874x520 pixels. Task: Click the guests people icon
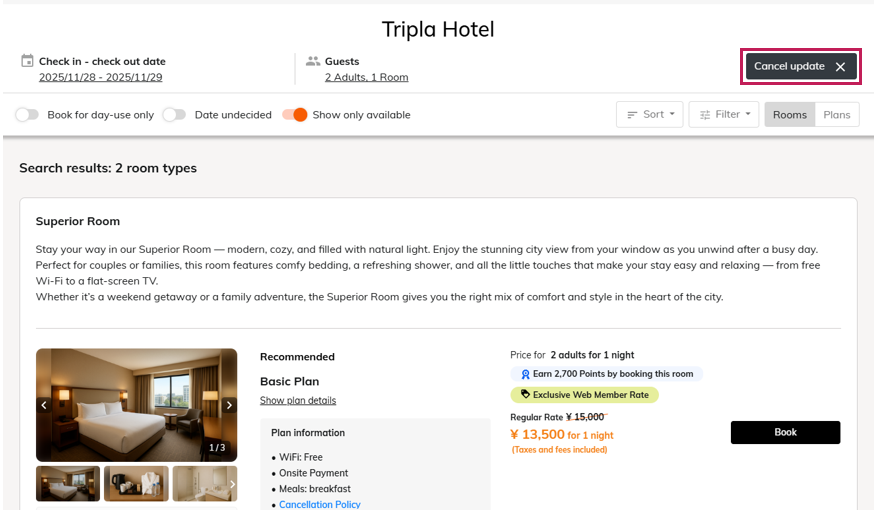tap(313, 61)
